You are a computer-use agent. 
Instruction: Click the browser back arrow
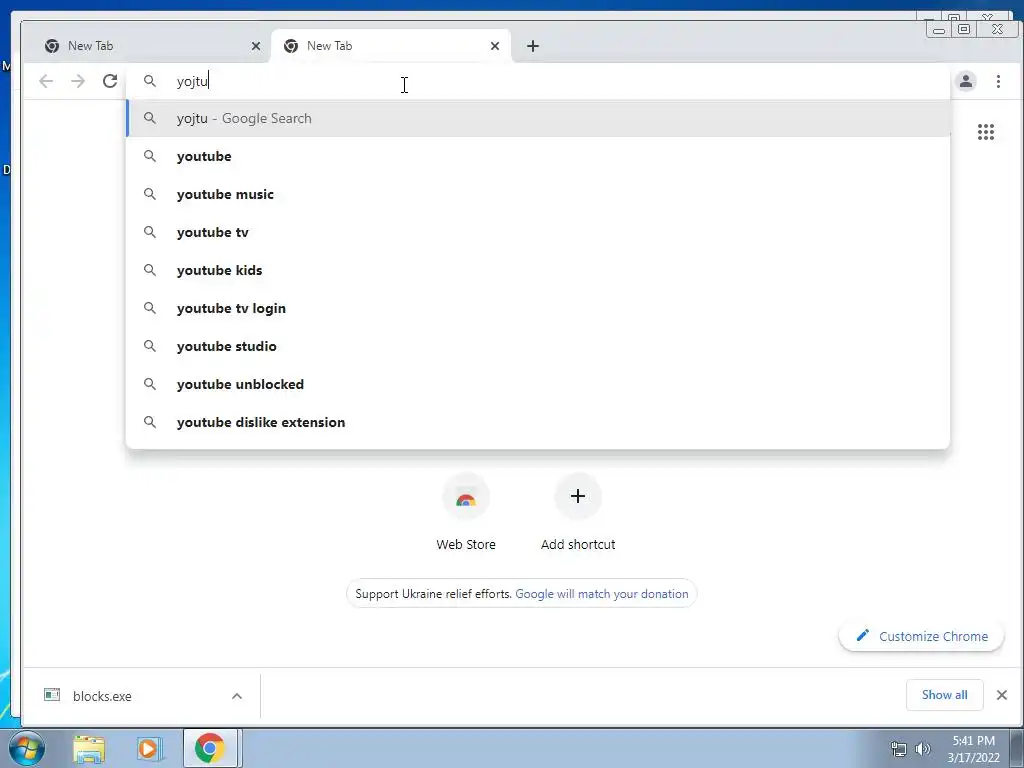tap(46, 81)
